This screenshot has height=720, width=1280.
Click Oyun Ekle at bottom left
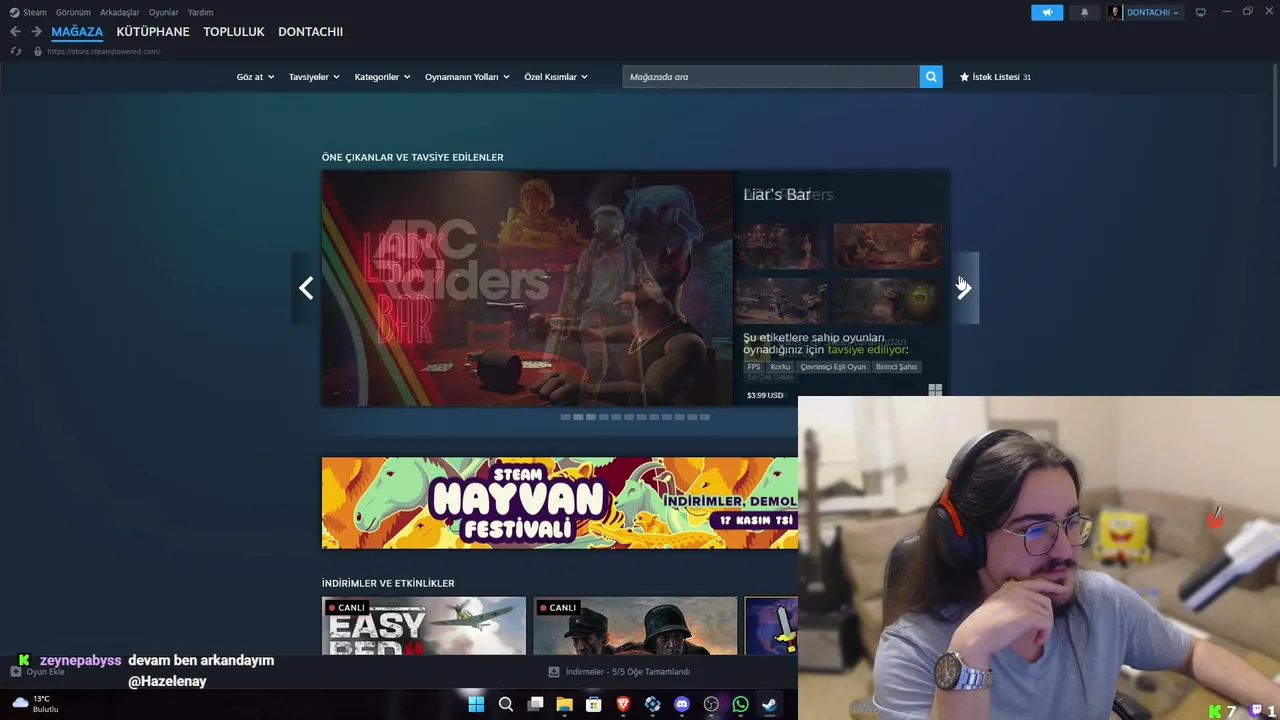pos(38,672)
